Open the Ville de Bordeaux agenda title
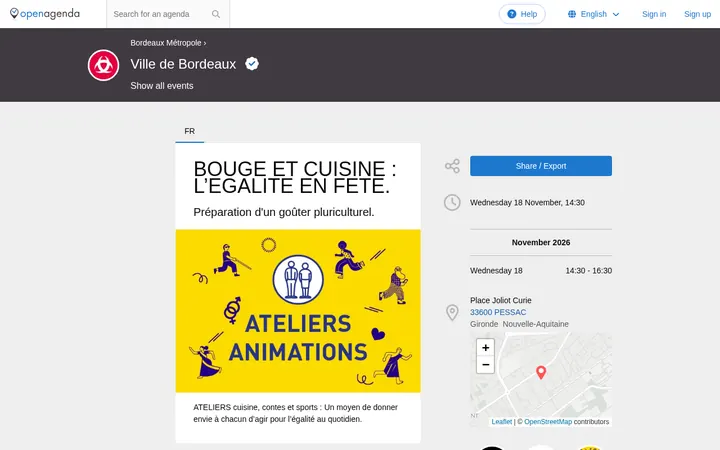This screenshot has height=450, width=720. (x=183, y=64)
